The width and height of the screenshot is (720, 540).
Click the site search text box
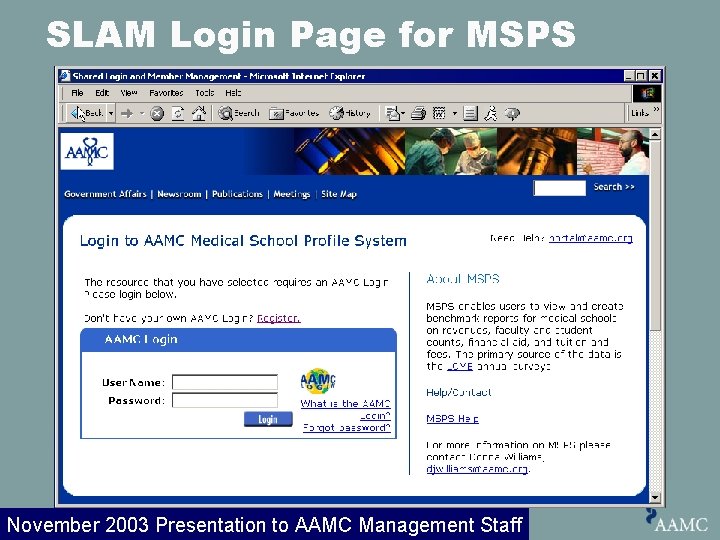click(559, 188)
